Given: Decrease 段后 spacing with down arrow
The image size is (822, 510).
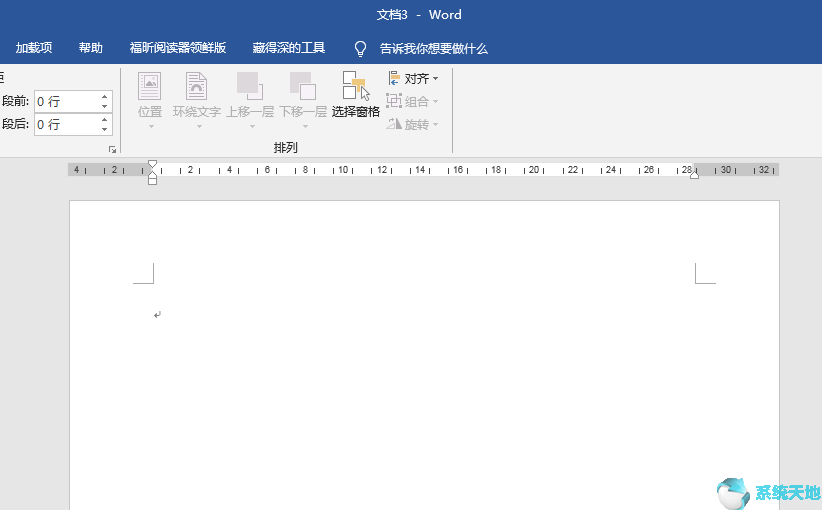Looking at the screenshot, I should tap(105, 129).
